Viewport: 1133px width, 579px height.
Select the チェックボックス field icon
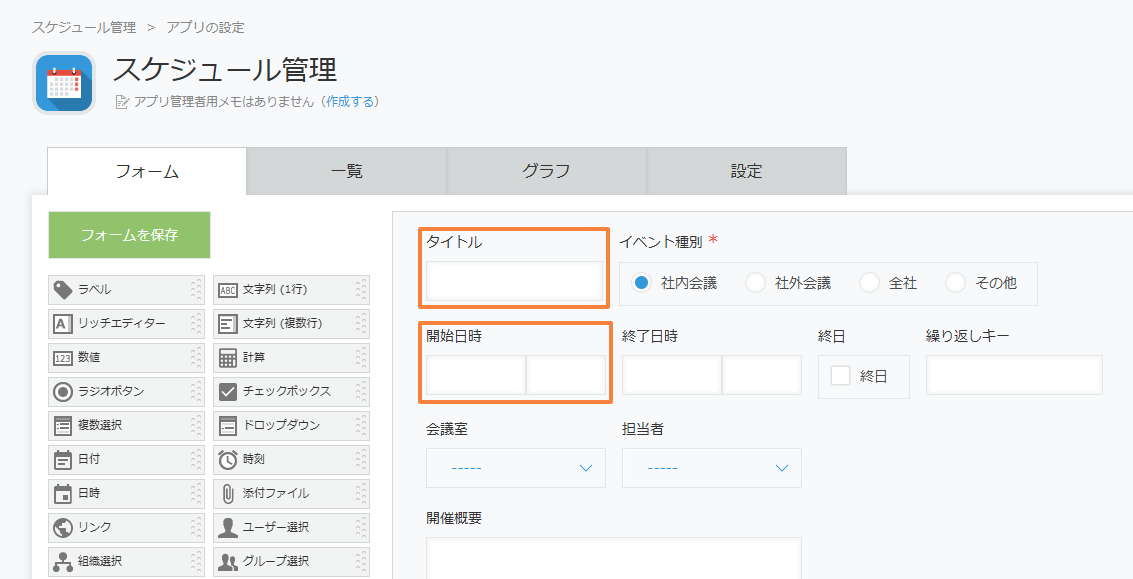pyautogui.click(x=228, y=392)
